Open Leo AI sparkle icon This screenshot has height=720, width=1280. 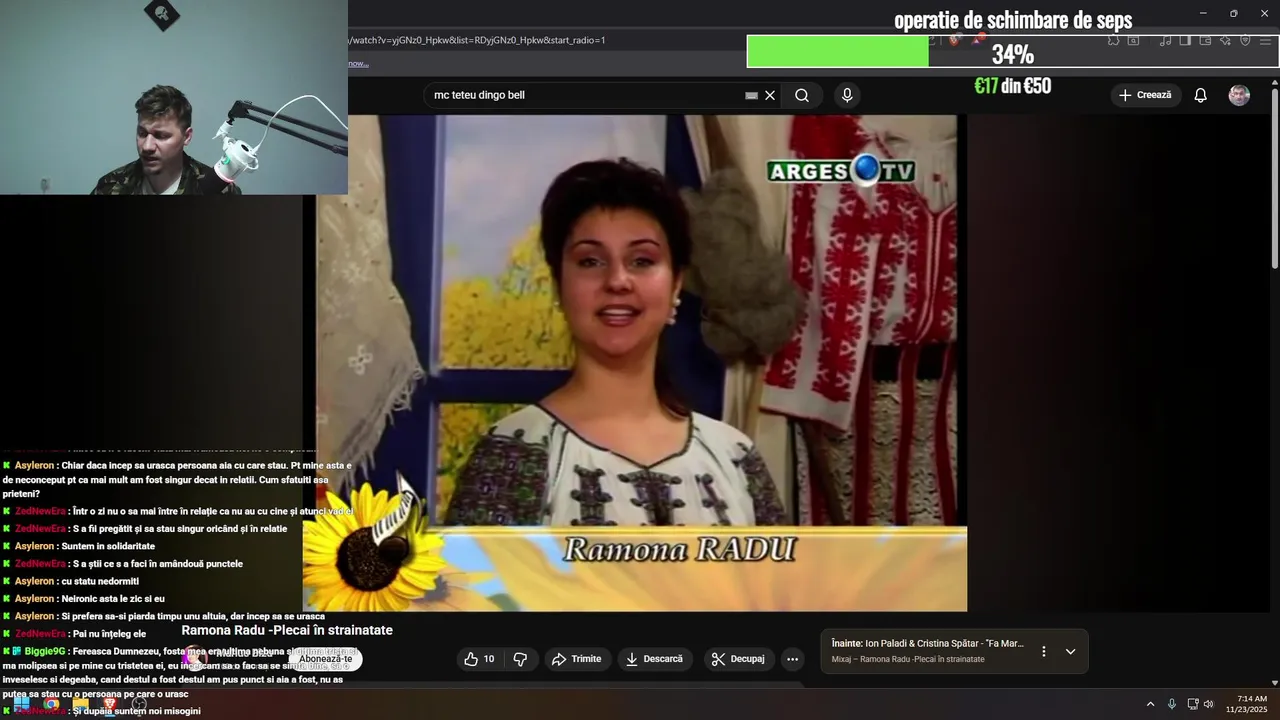click(x=1225, y=40)
